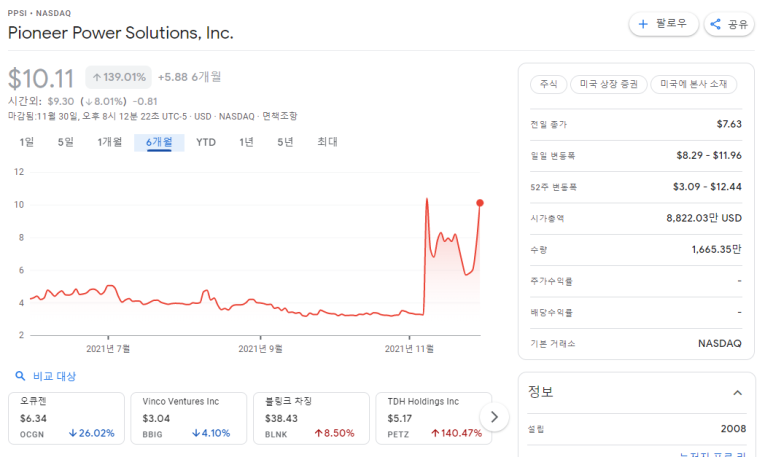Click the 기본 거래소 value NASDAQ
This screenshot has width=773, height=457.
(720, 343)
